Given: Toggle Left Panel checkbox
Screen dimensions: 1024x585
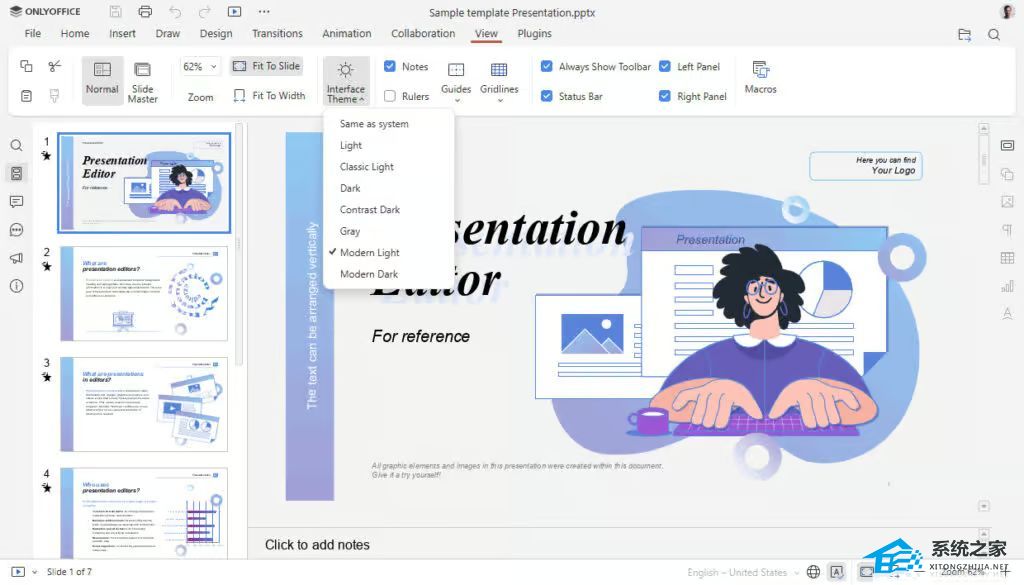Looking at the screenshot, I should click(665, 66).
